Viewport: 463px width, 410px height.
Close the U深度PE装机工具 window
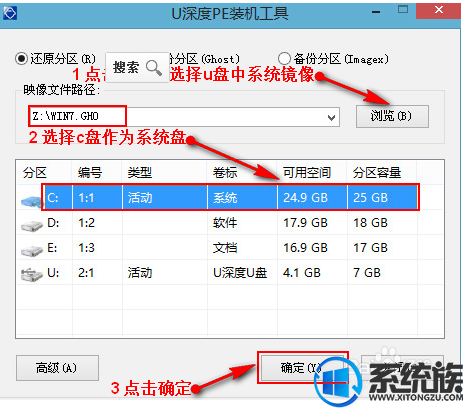pos(439,10)
